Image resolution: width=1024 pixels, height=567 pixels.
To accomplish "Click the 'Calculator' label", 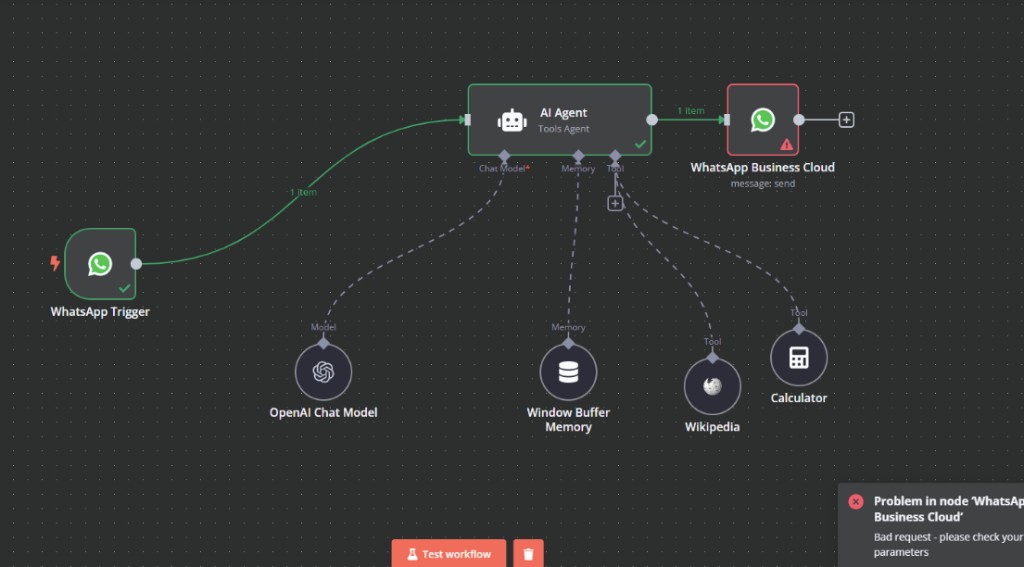I will coord(799,398).
